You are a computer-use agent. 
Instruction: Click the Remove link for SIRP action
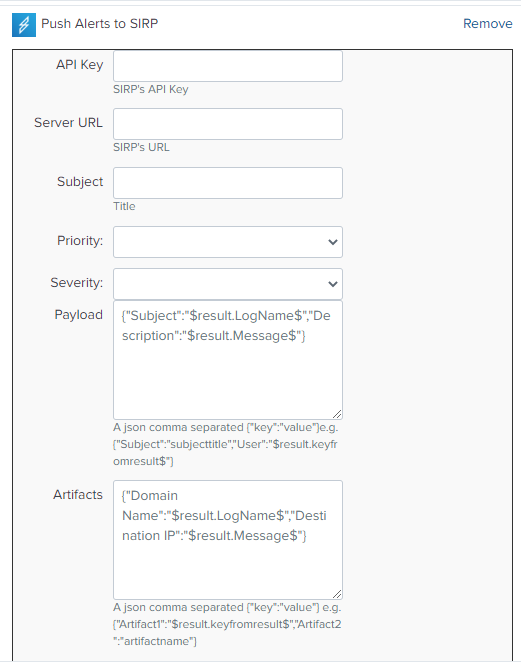(487, 24)
